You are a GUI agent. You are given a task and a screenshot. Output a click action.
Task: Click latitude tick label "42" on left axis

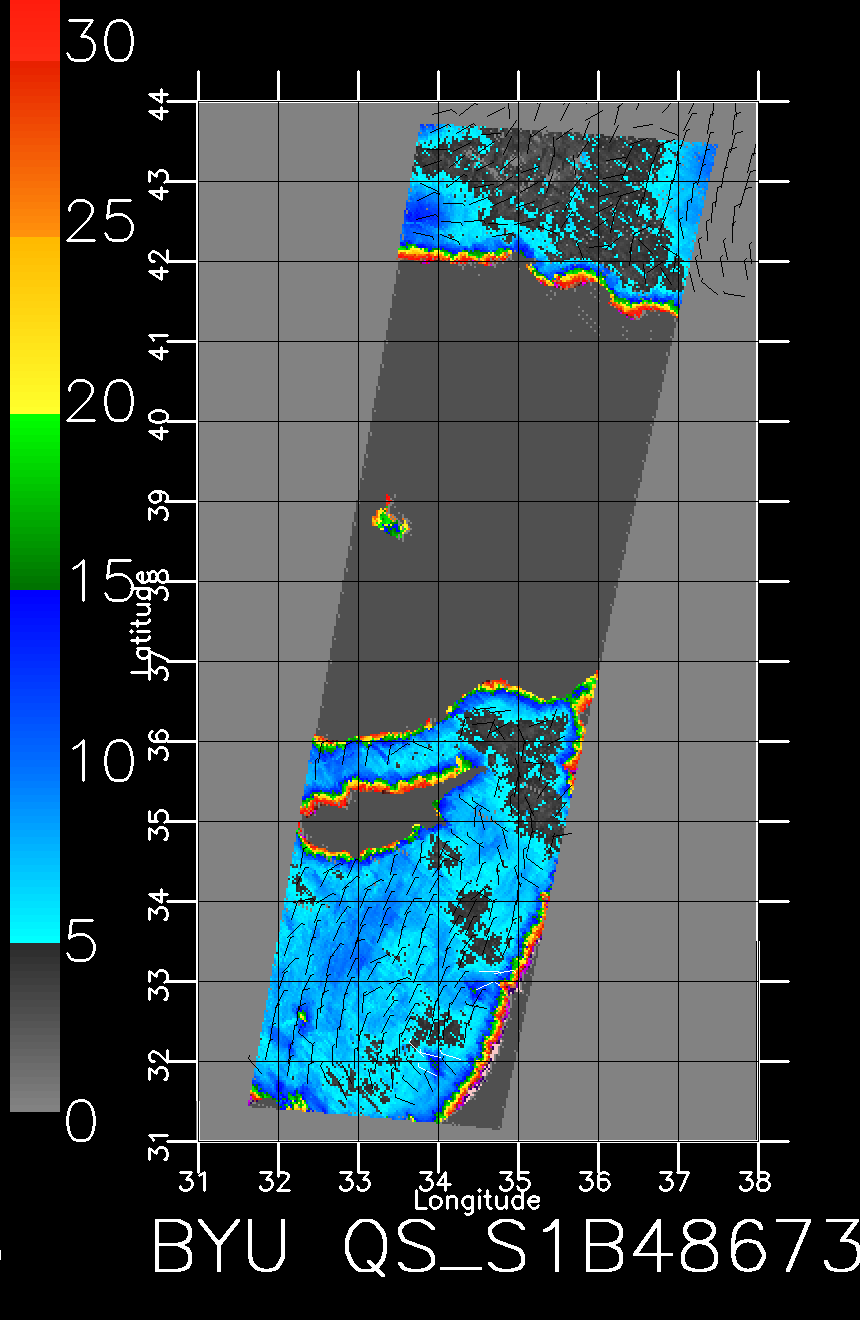pos(158,263)
